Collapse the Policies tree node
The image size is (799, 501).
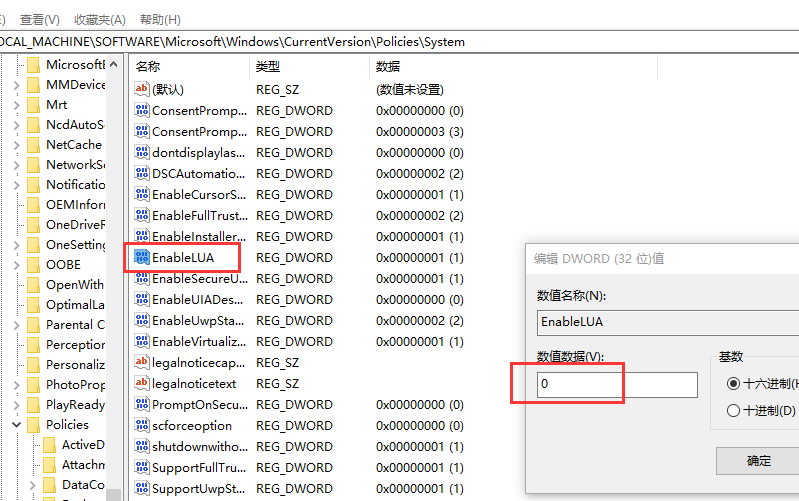tap(16, 425)
